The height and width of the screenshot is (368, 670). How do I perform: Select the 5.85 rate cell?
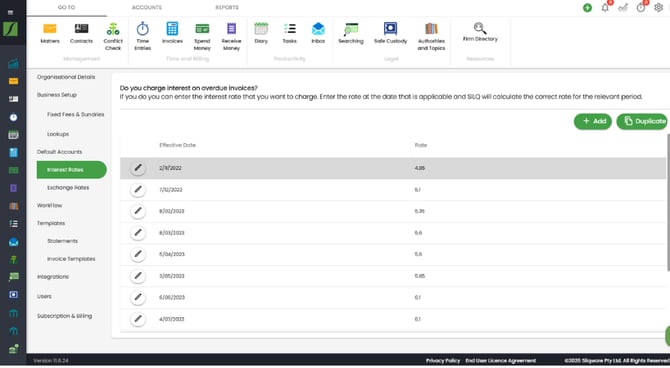tap(420, 276)
